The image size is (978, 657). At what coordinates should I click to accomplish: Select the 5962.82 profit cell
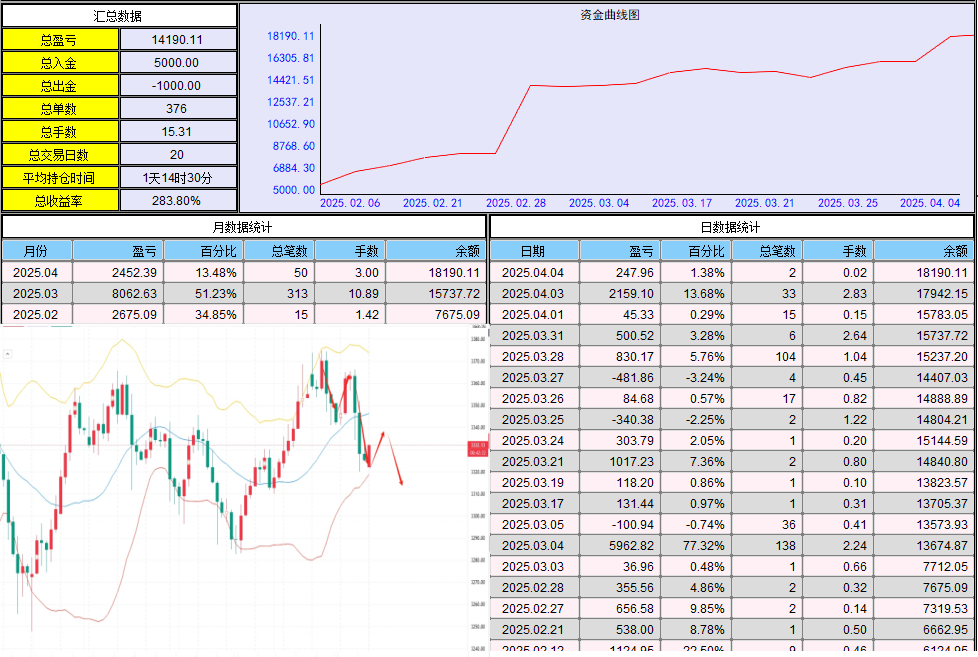pyautogui.click(x=620, y=545)
